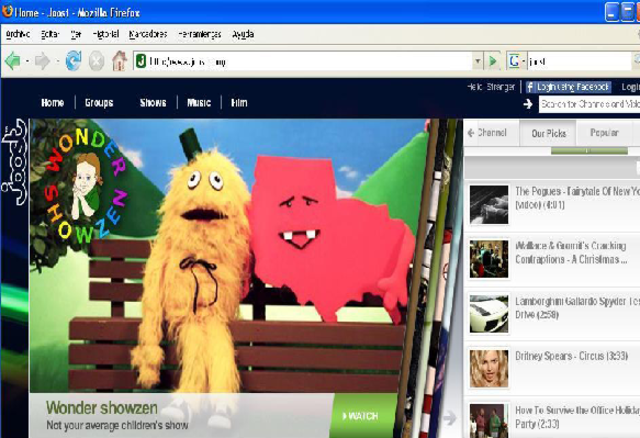
Task: Reload the page with the refresh icon
Action: click(x=73, y=61)
